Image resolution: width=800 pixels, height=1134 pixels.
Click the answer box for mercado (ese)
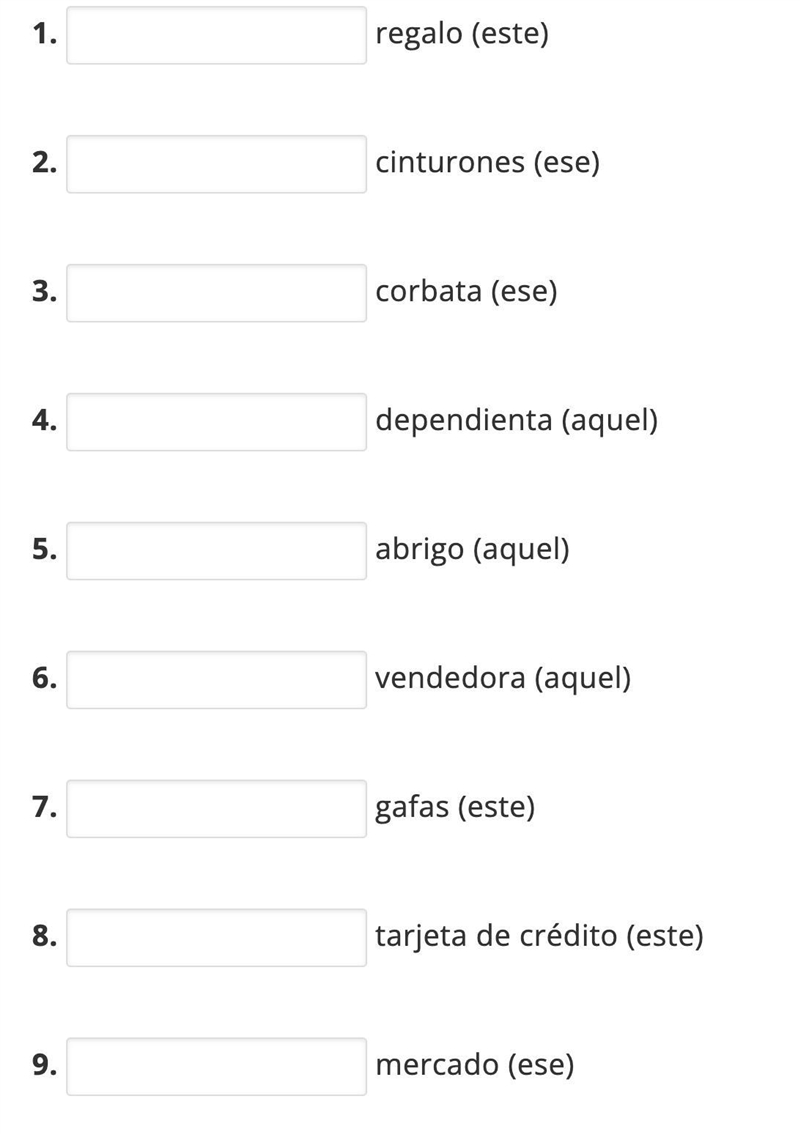[216, 1067]
